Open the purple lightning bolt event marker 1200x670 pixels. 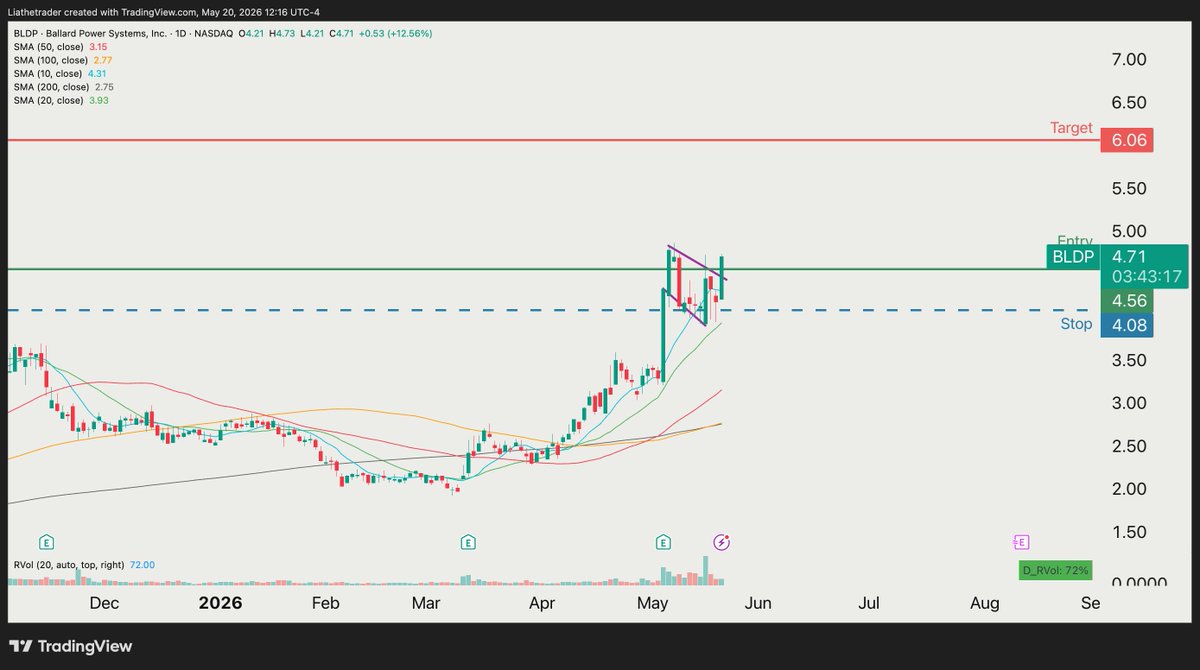click(722, 542)
